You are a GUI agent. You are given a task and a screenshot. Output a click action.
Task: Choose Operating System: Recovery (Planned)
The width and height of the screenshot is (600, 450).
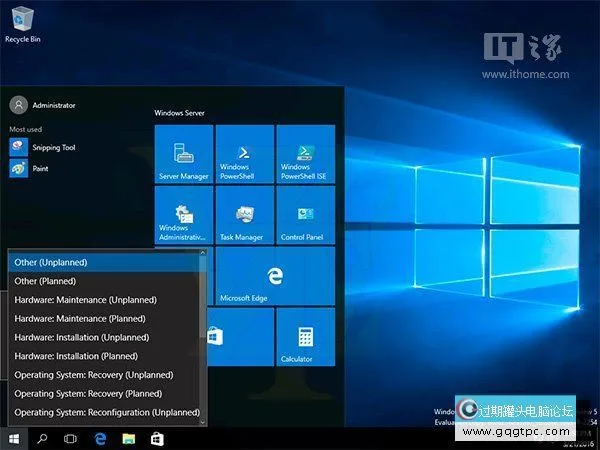tap(102, 393)
